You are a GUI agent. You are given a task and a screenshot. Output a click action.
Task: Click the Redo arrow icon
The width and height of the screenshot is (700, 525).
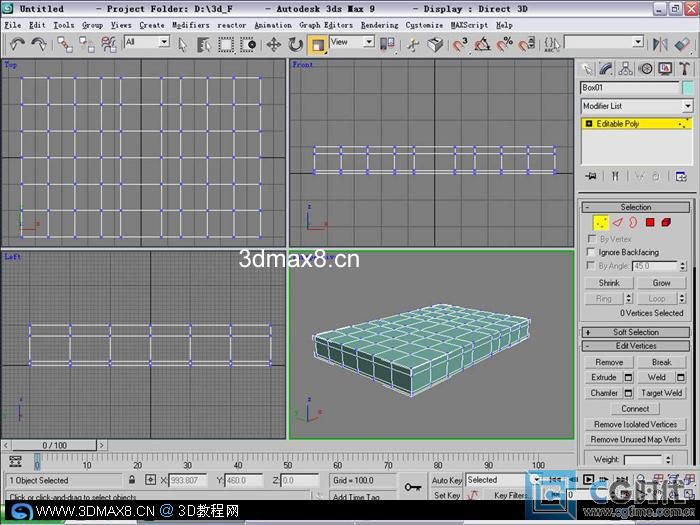pos(39,44)
